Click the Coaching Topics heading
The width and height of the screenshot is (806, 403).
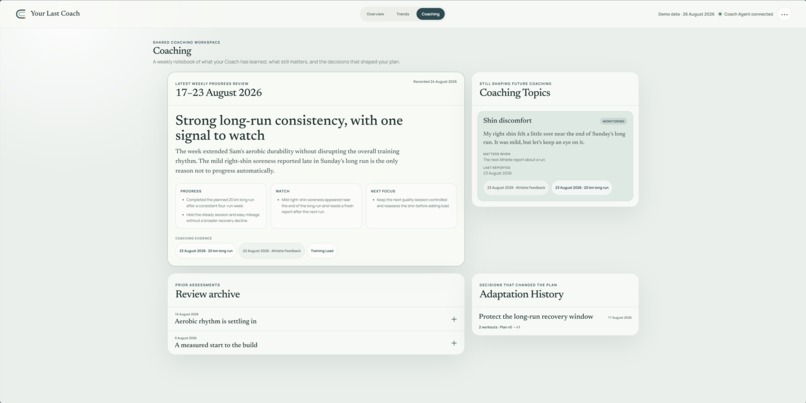[x=515, y=93]
